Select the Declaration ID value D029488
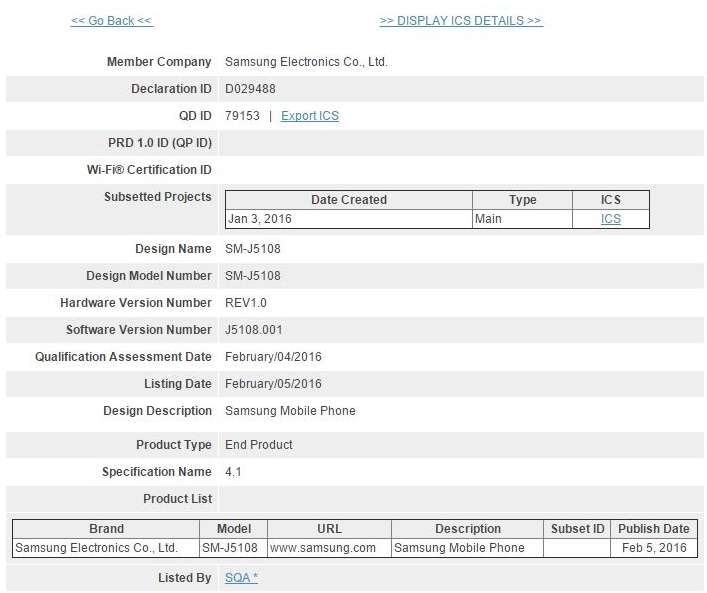 [x=250, y=89]
